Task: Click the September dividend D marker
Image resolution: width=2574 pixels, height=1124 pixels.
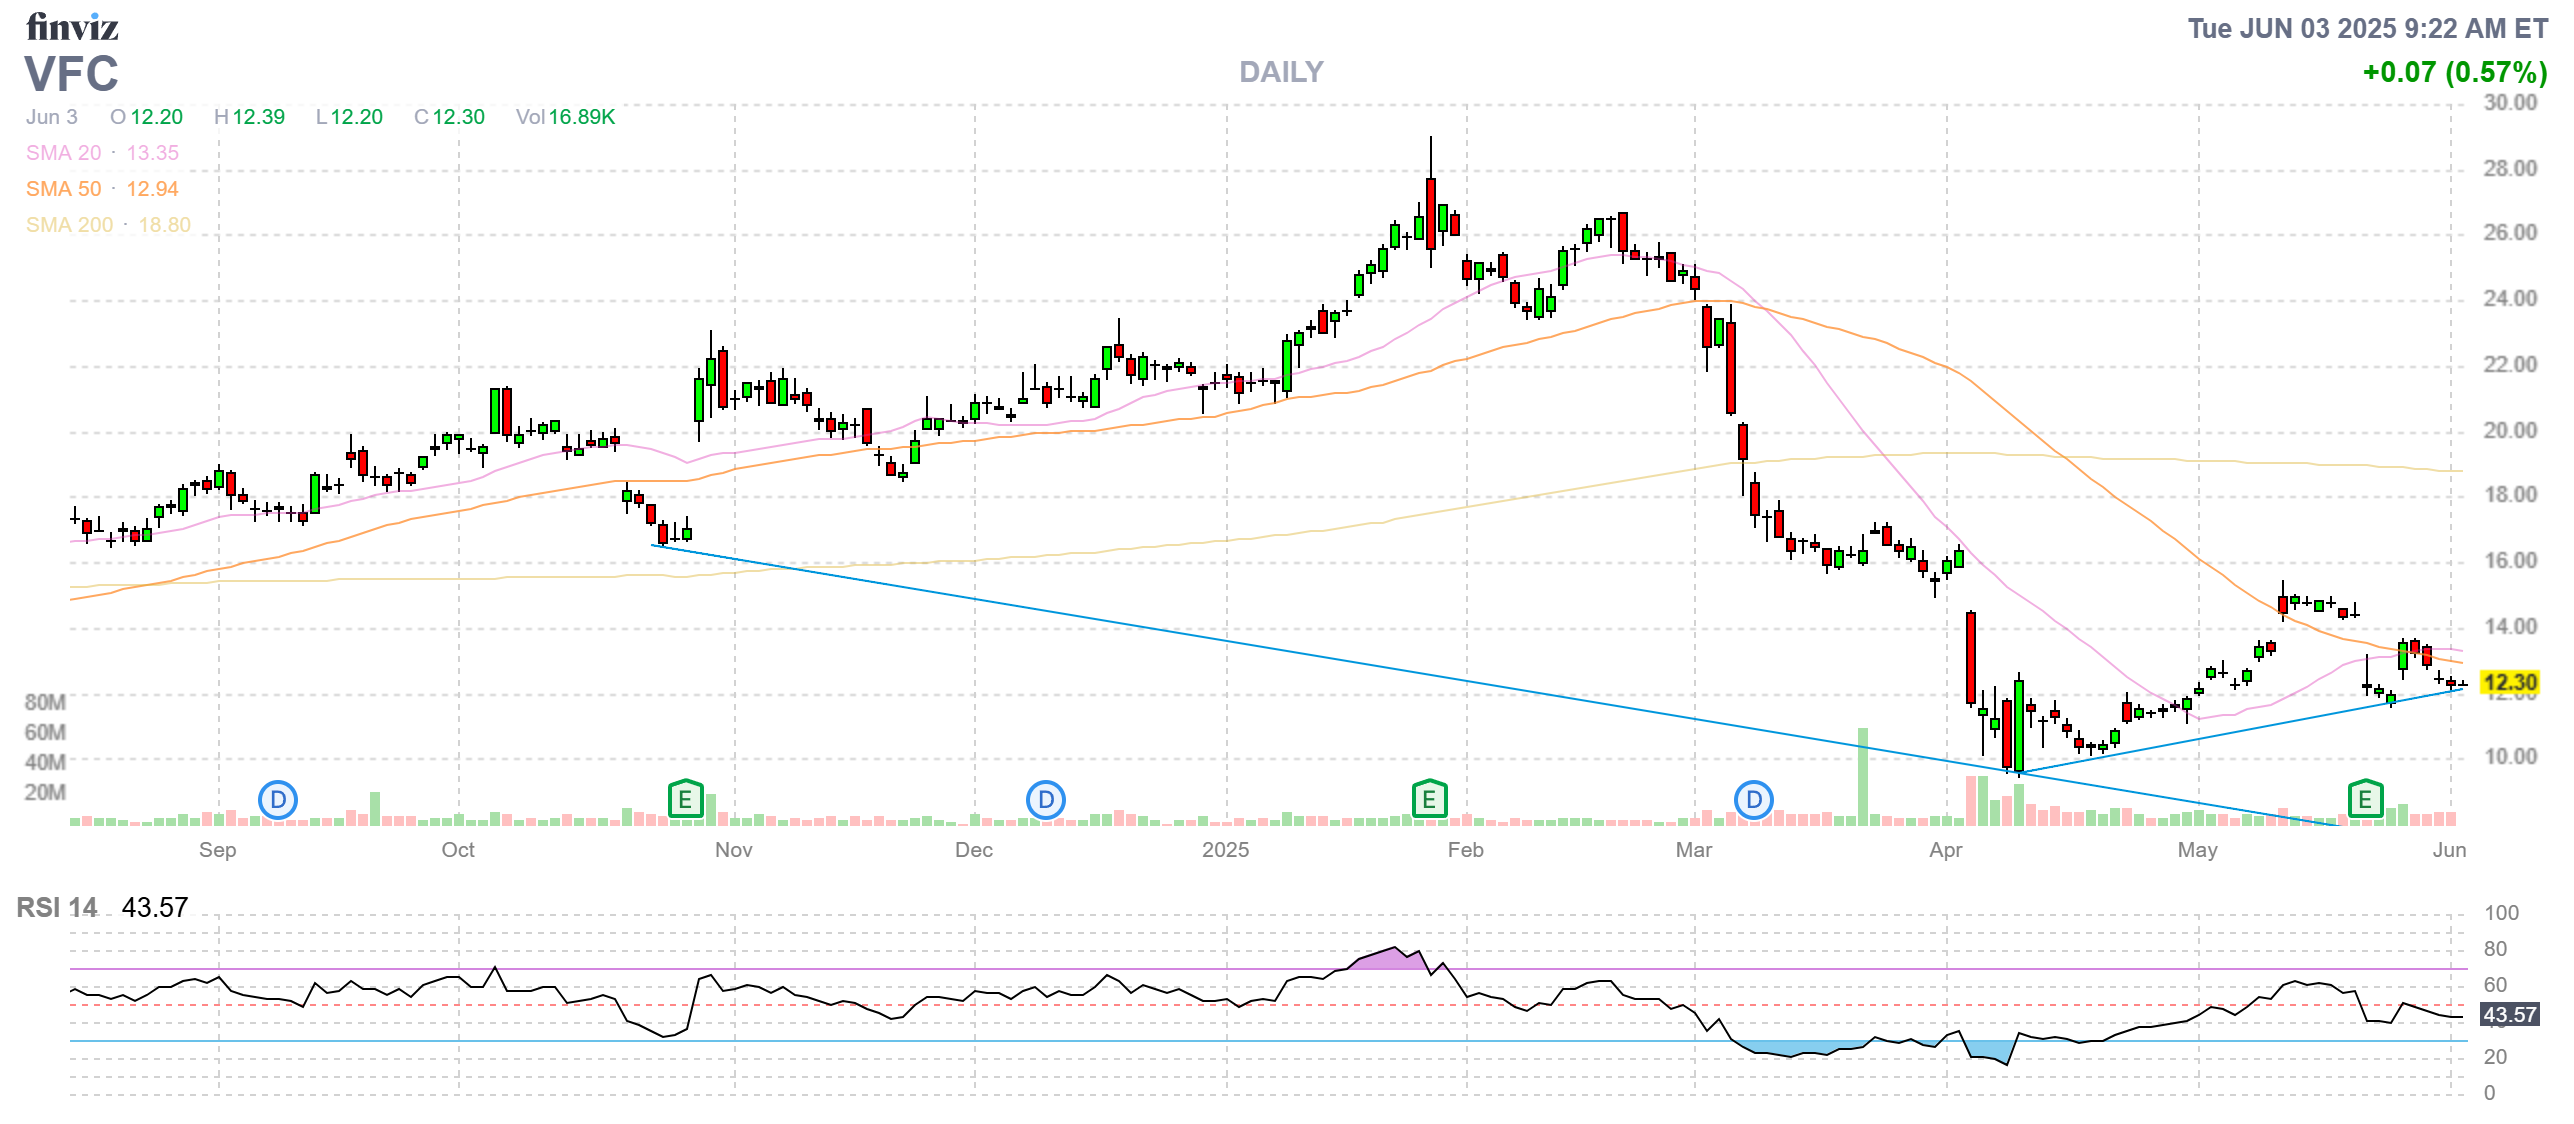Action: click(277, 800)
